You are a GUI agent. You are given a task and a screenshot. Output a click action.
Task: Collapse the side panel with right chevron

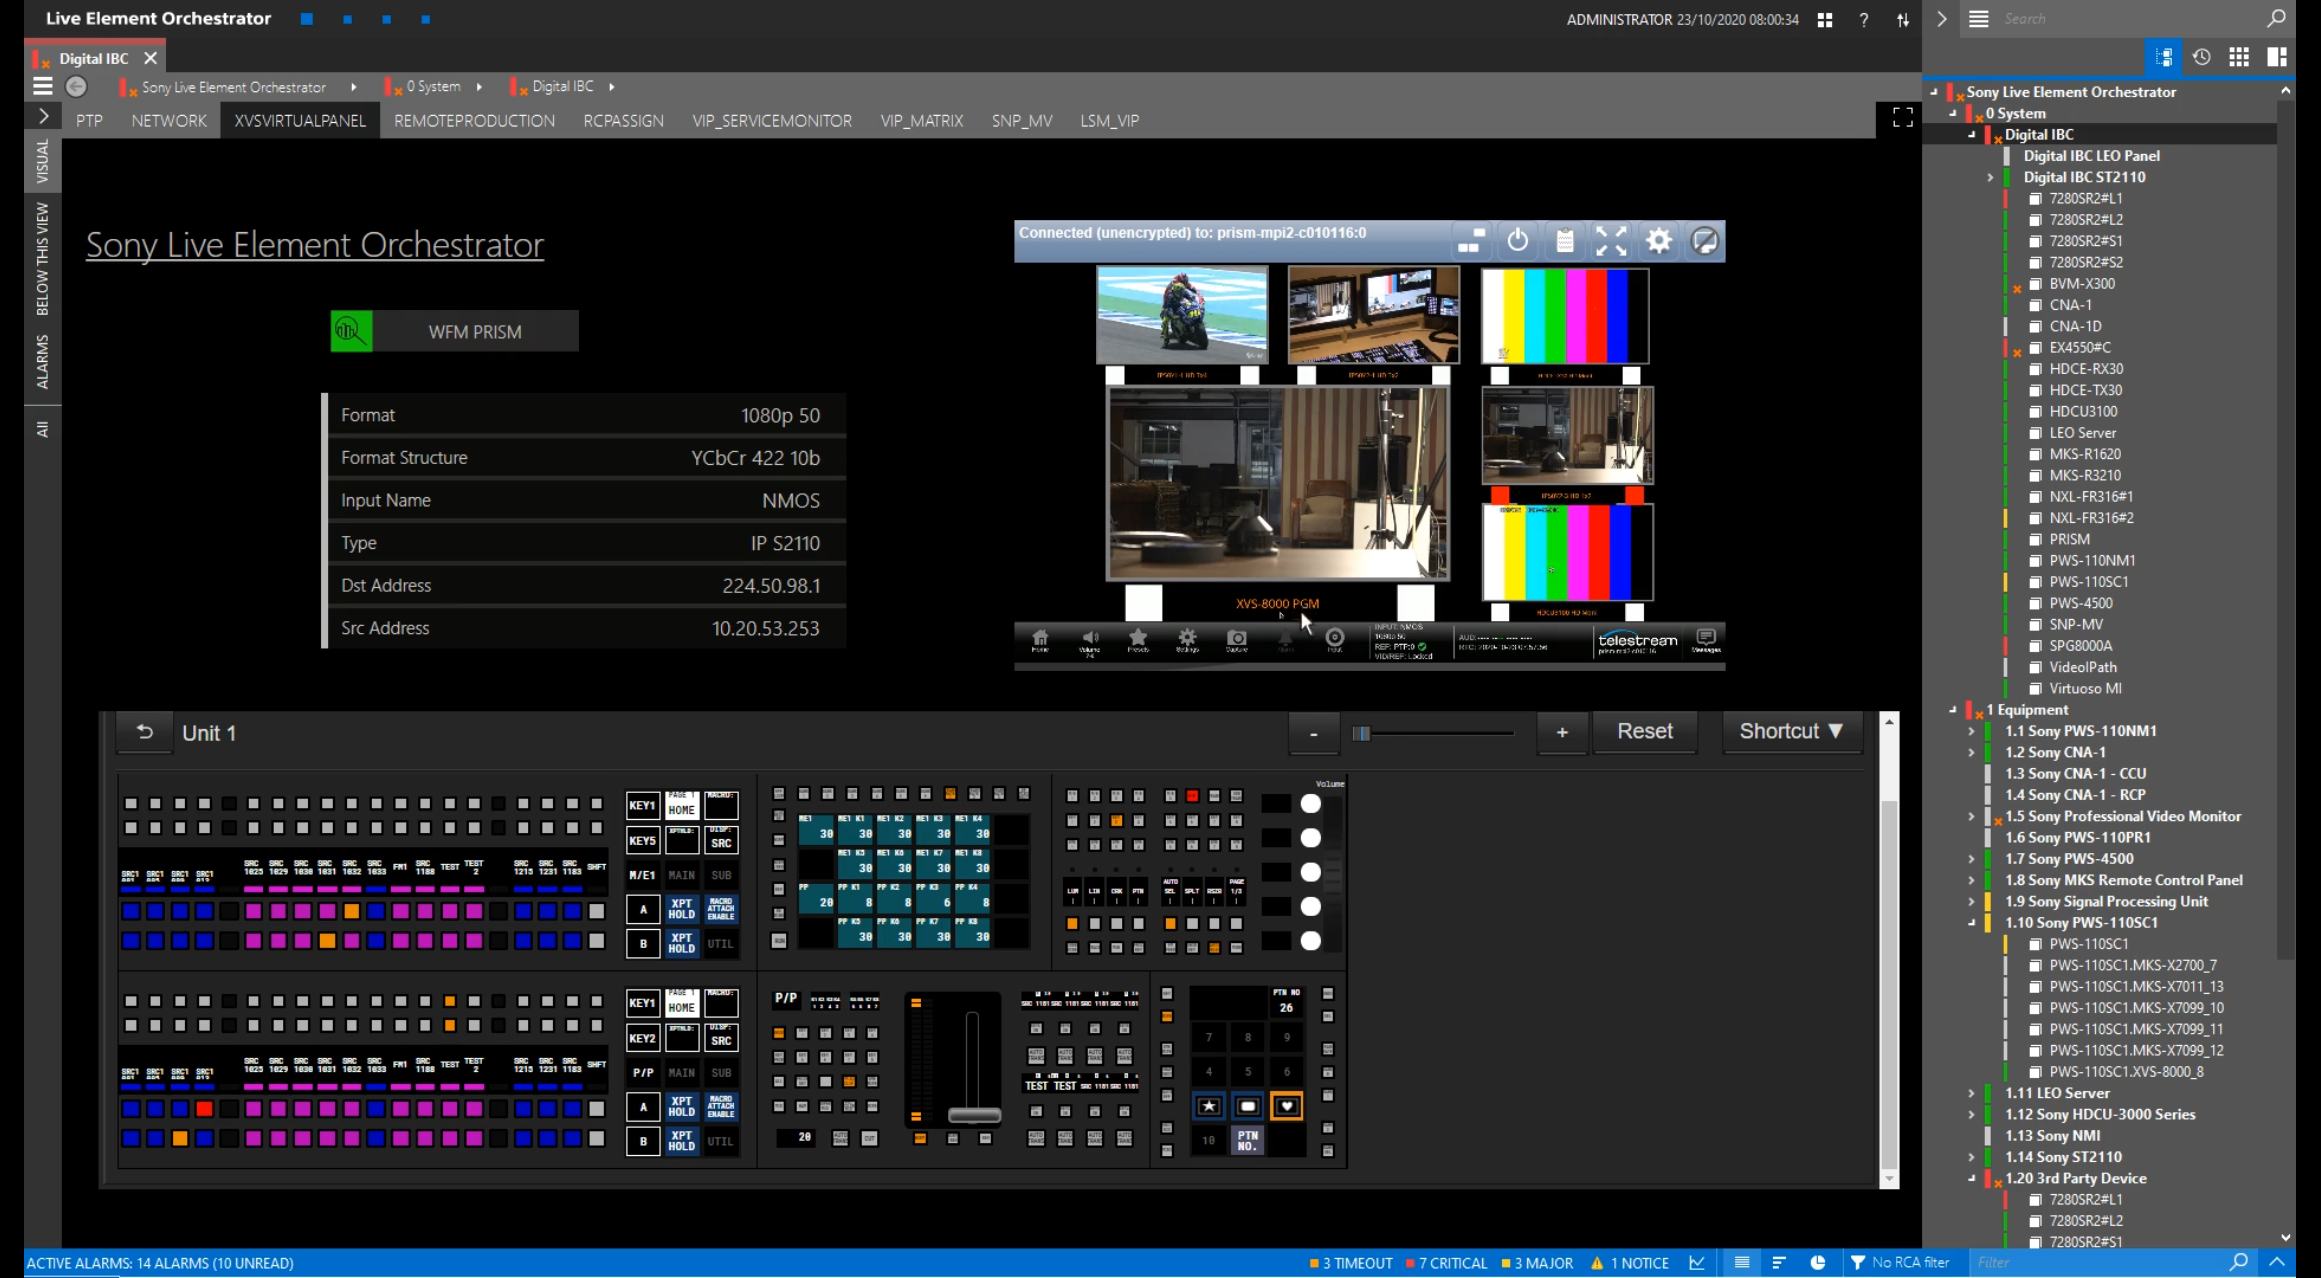click(x=1942, y=19)
